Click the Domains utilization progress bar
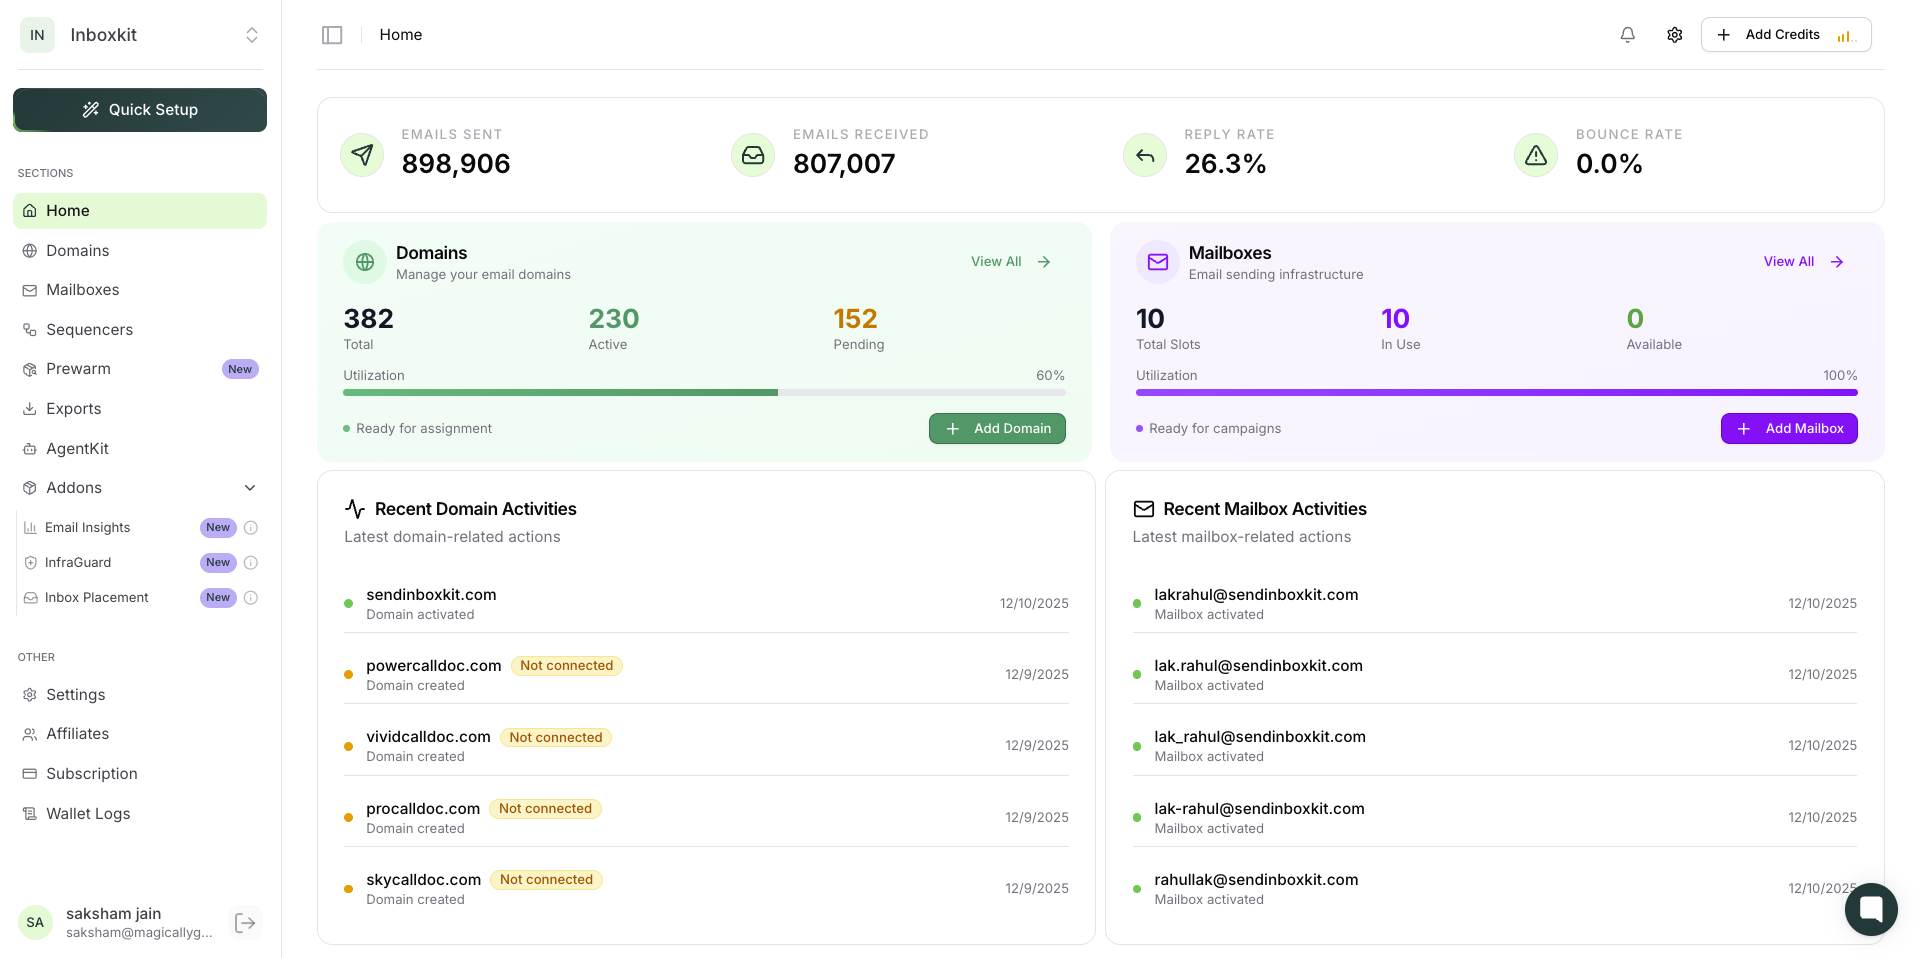This screenshot has width=1920, height=958. point(703,393)
